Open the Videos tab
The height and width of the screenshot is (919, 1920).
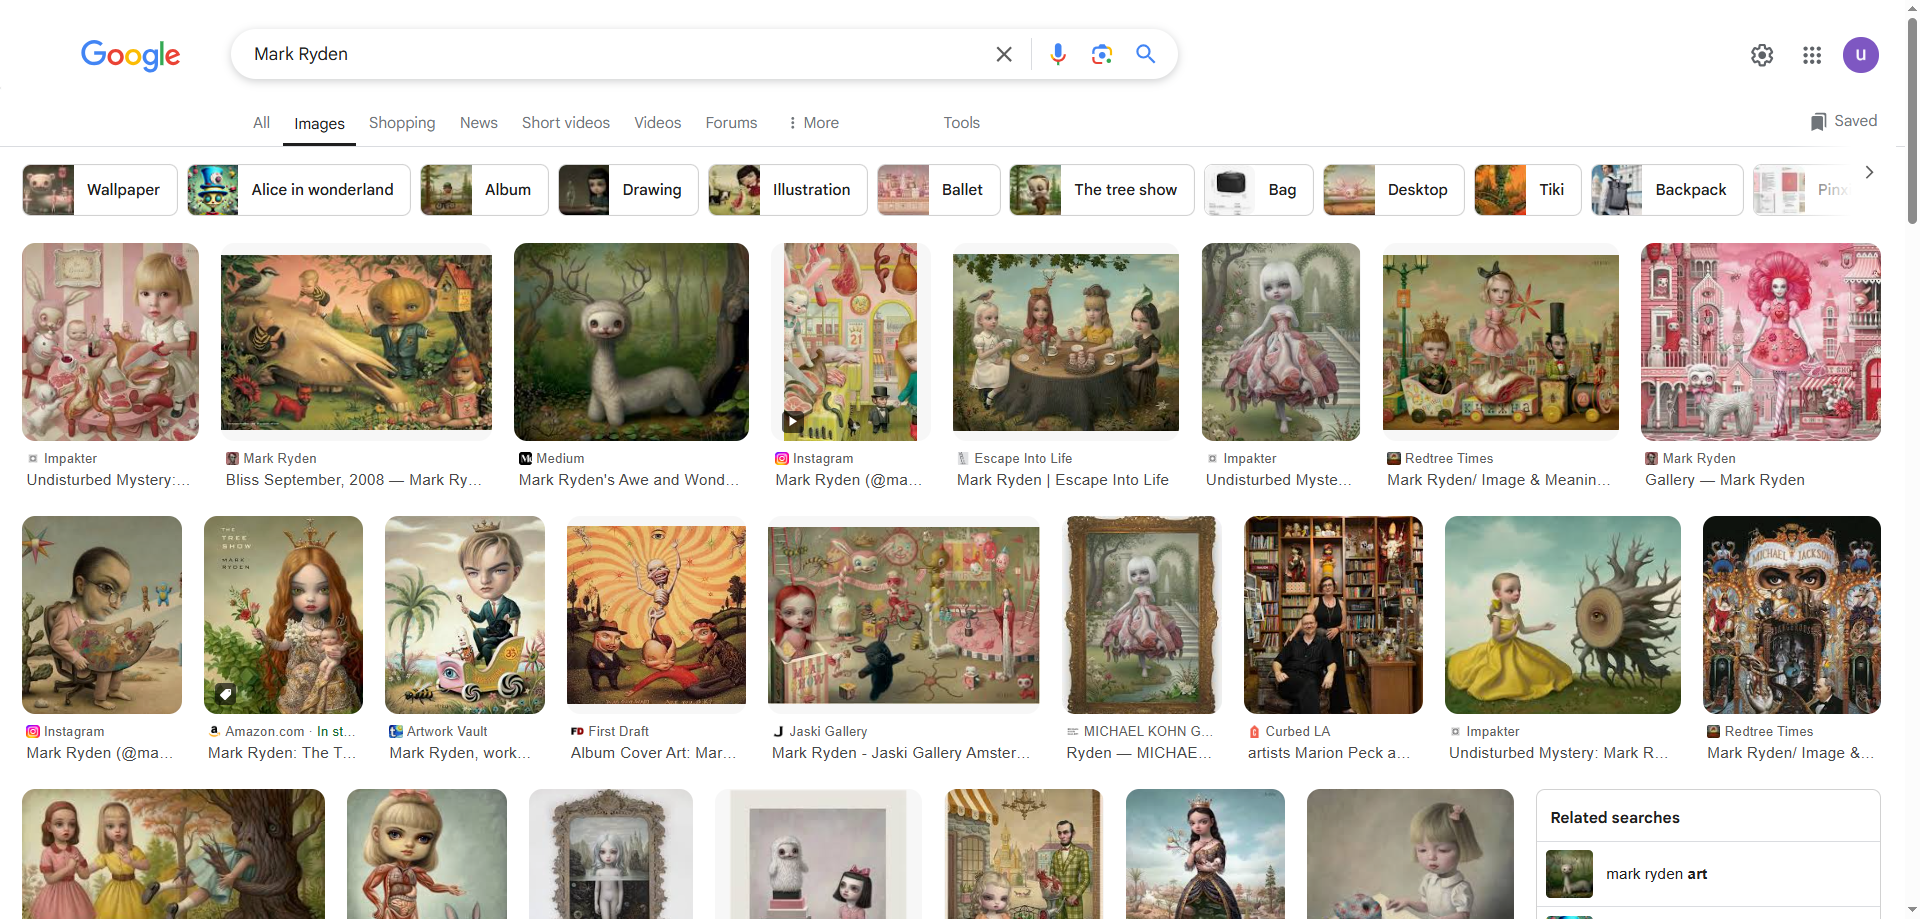[657, 123]
